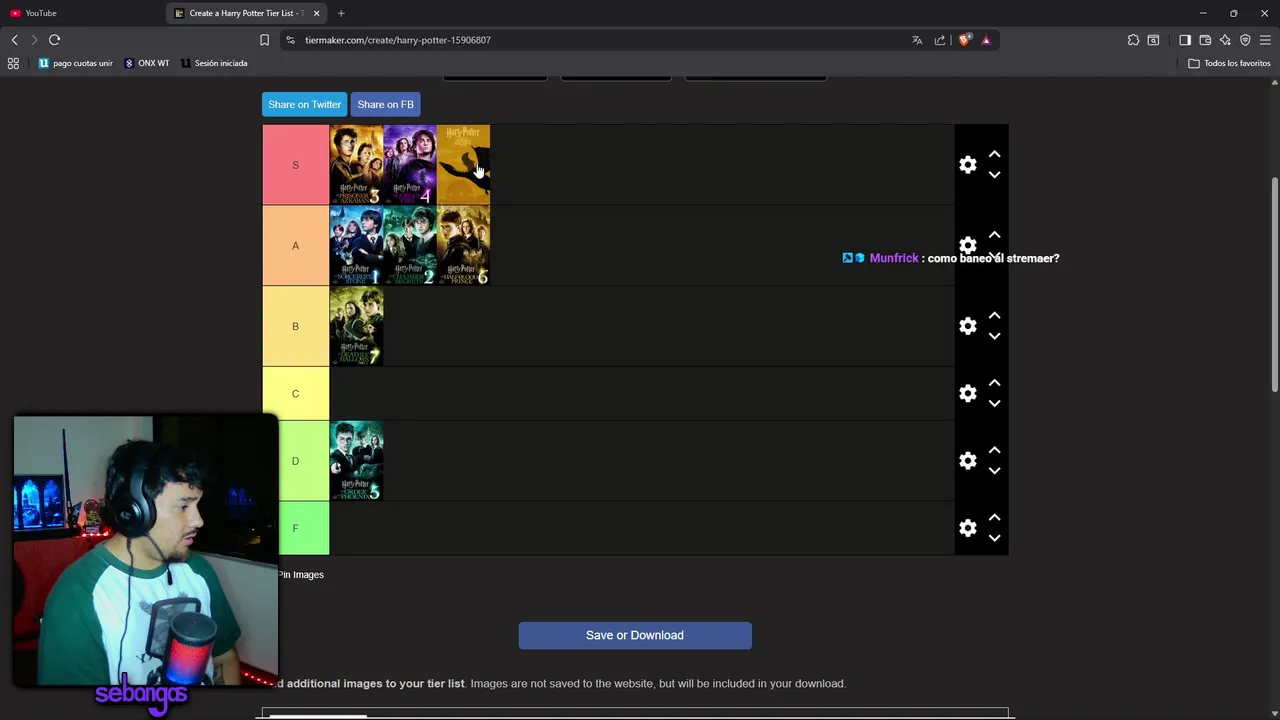
Task: Open settings gear for F tier row
Action: click(x=967, y=528)
